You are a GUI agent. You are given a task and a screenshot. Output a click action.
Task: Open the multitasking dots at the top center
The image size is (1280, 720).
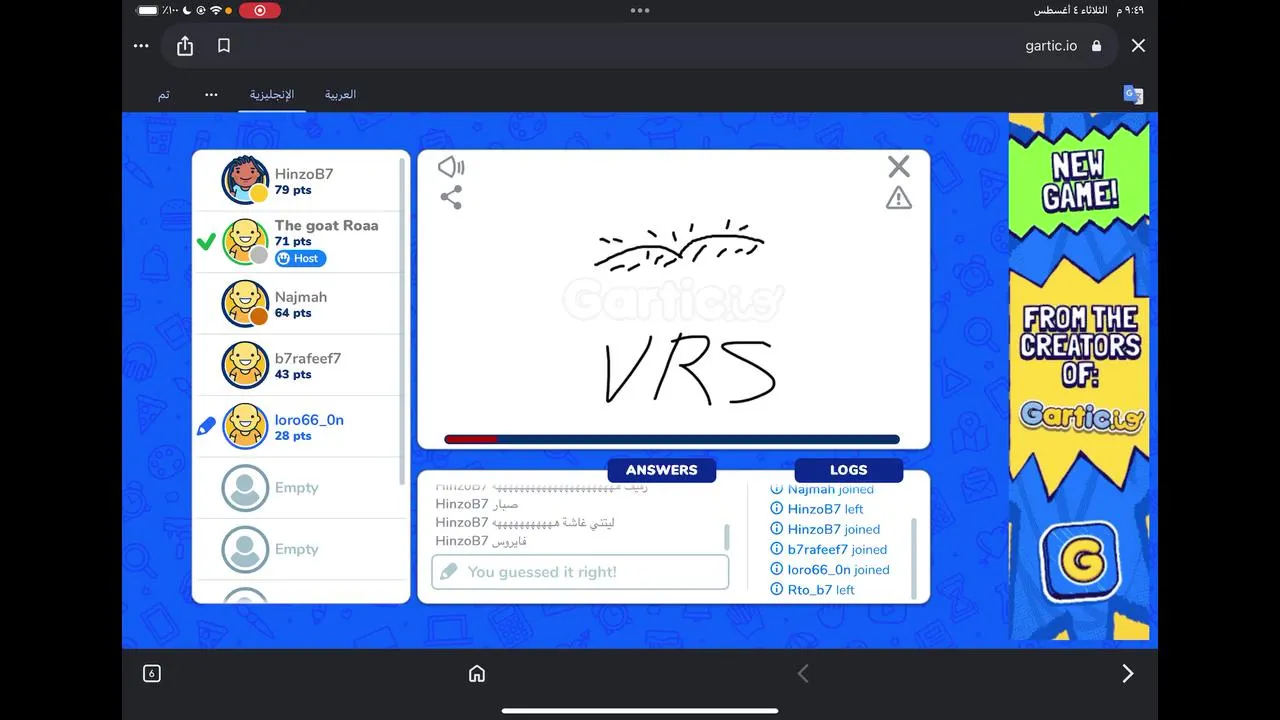(x=640, y=10)
